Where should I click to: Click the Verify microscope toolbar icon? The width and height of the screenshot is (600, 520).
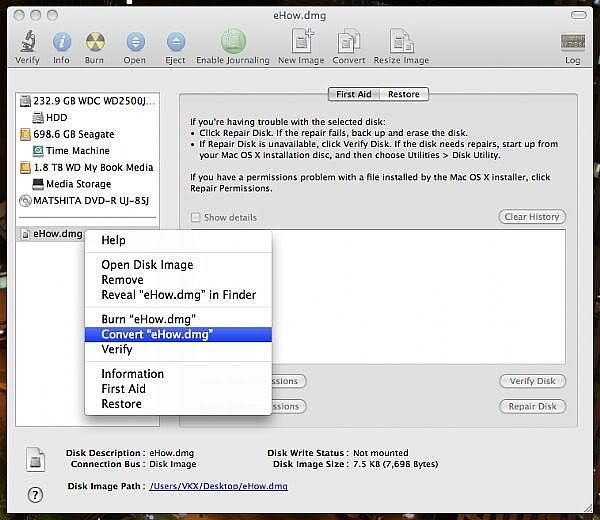tap(28, 41)
